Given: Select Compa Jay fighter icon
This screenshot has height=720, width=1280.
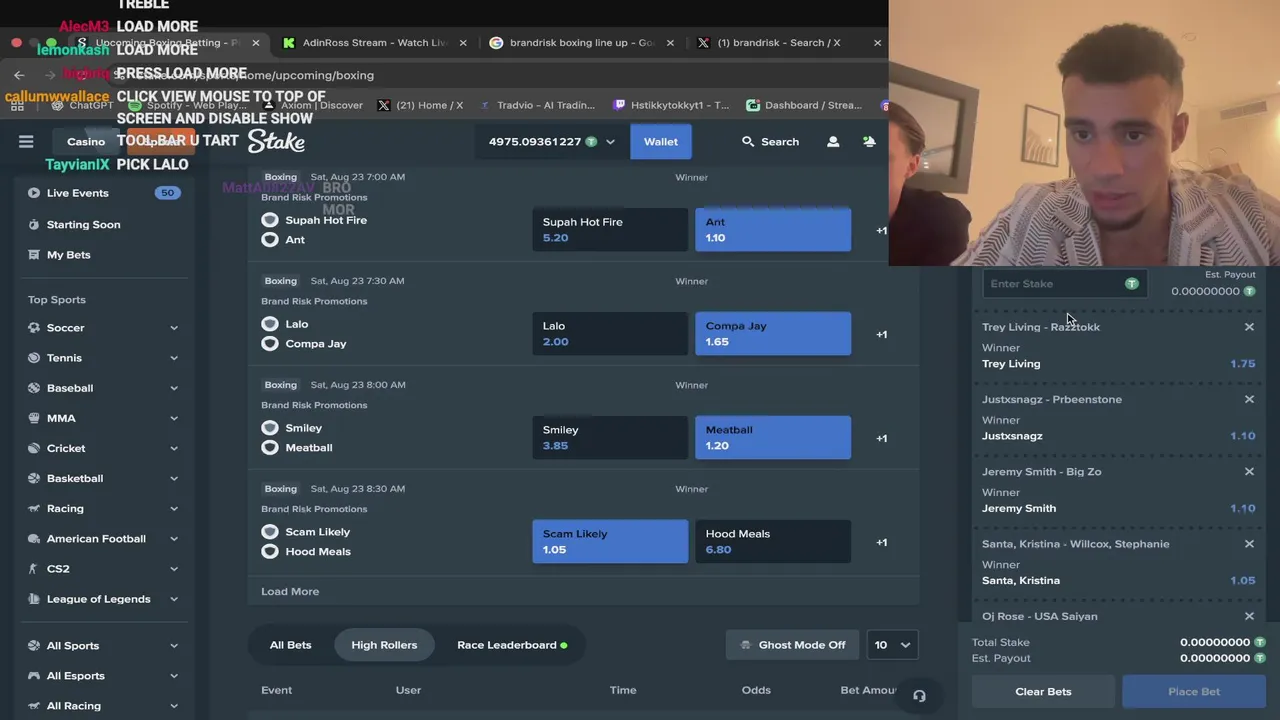Looking at the screenshot, I should pos(270,344).
